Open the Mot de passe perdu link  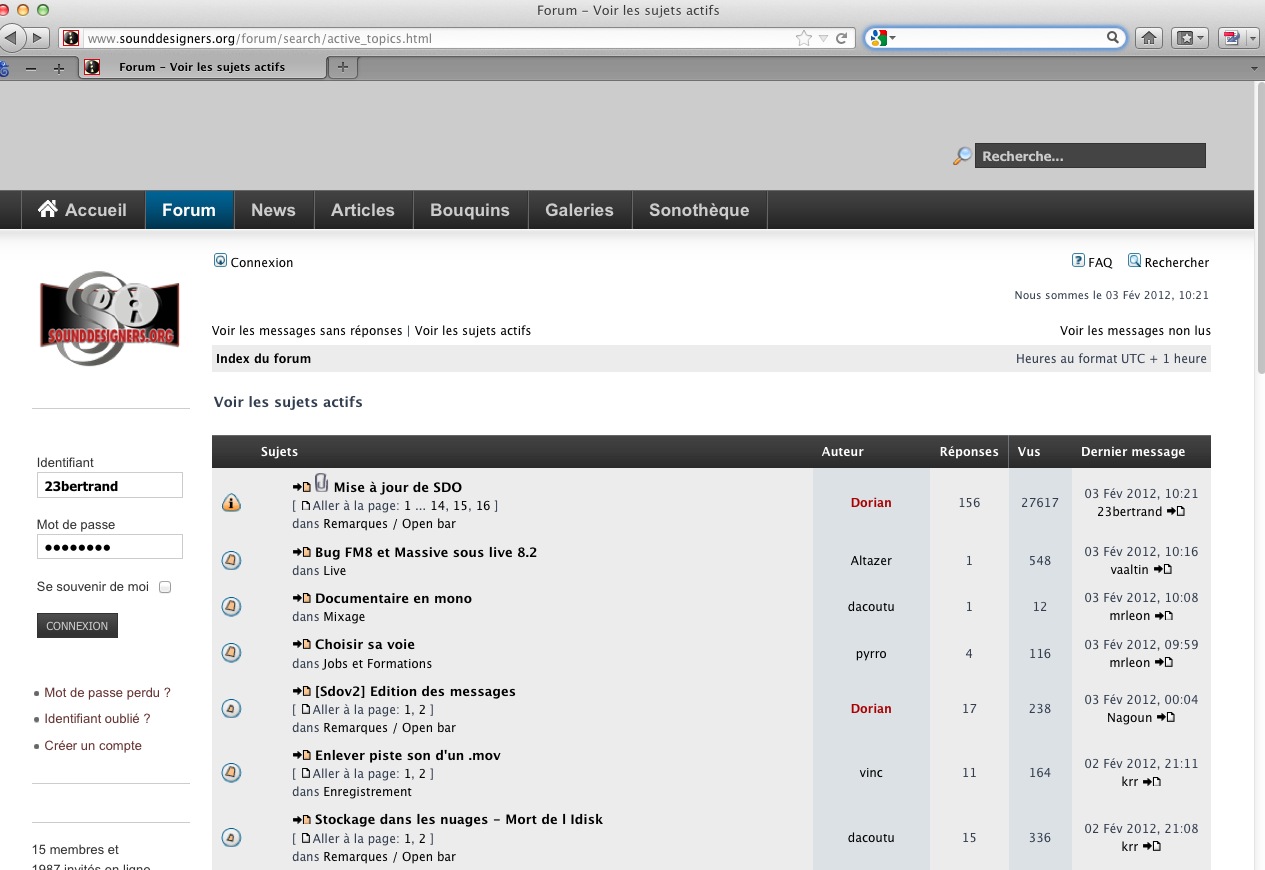(107, 692)
